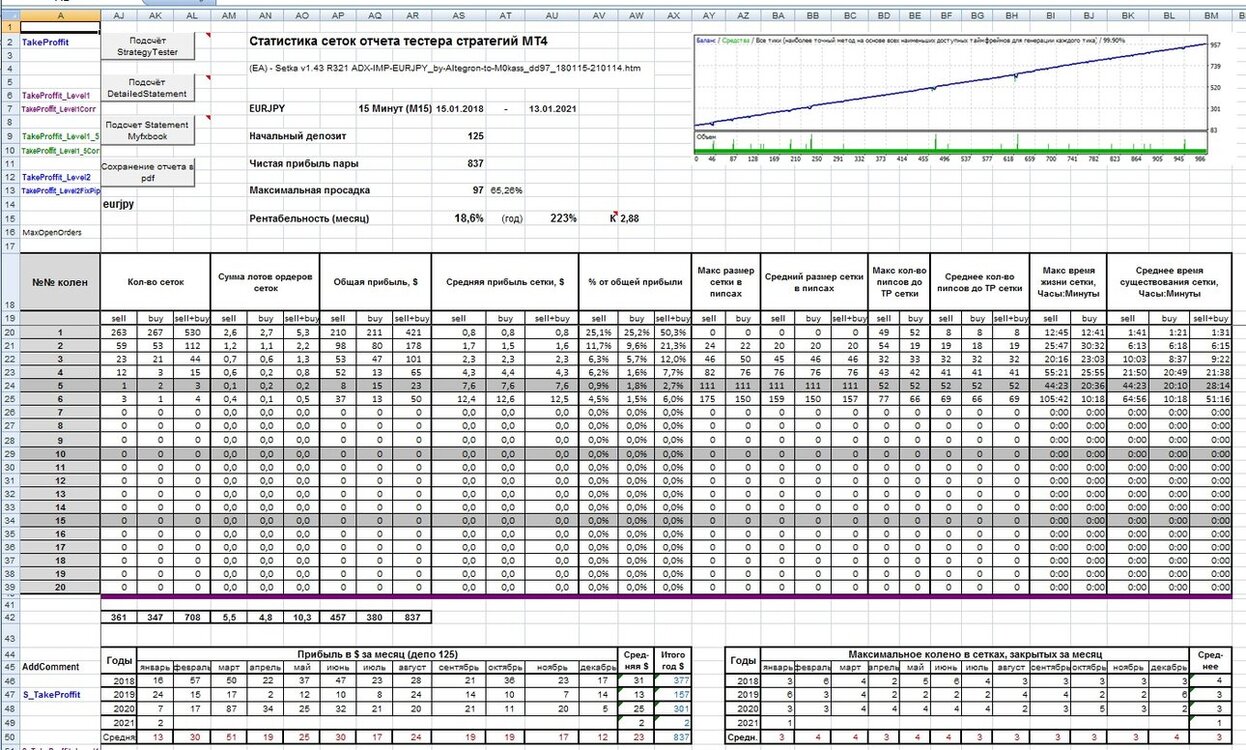
Task: Select the TakeProffit_Level1Corr cell
Action: pos(60,108)
